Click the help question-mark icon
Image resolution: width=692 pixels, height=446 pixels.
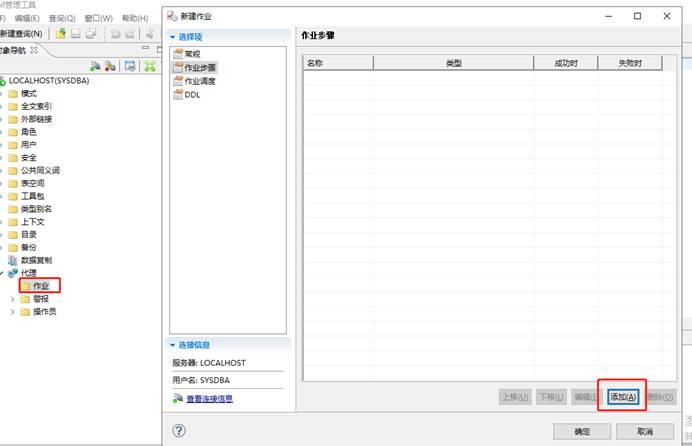(179, 431)
